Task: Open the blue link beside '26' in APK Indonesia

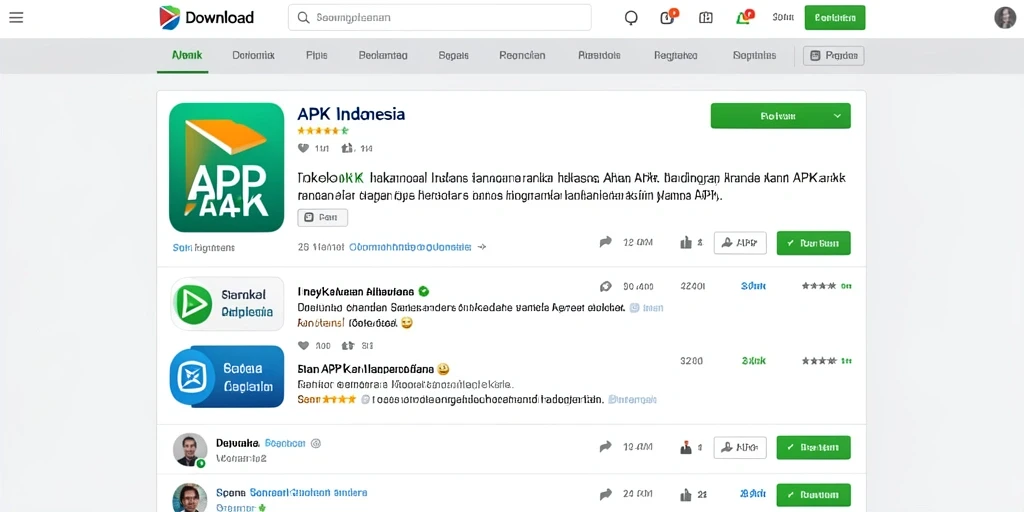Action: [x=409, y=248]
